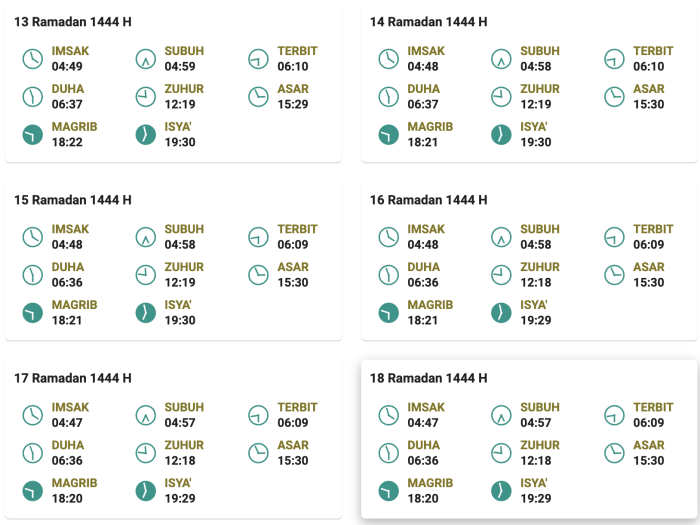Click ZUHUR label in 15 Ramadan card
The height and width of the screenshot is (525, 700).
pos(184,267)
